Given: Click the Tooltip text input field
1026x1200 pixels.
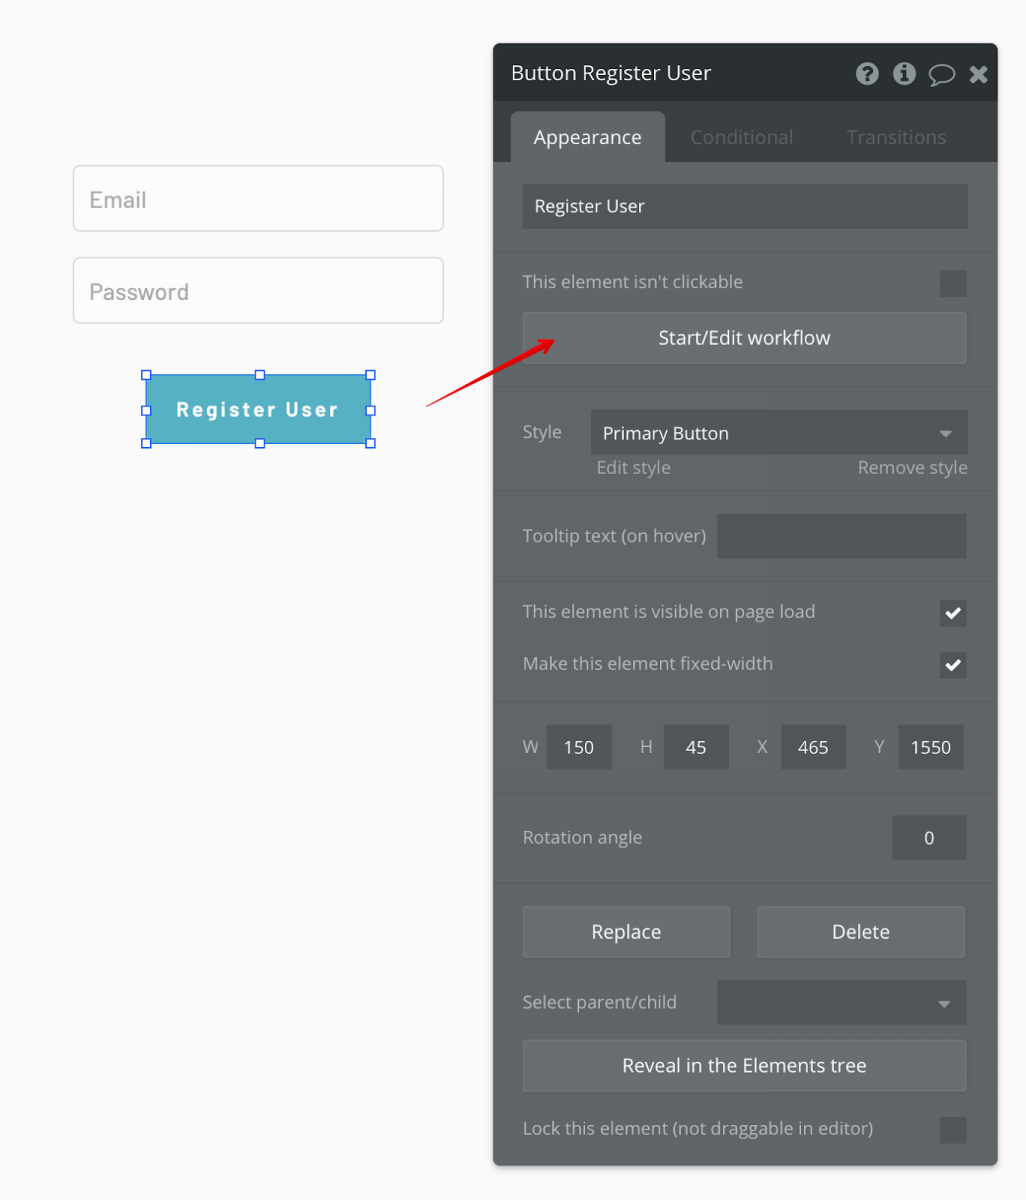Looking at the screenshot, I should [841, 536].
